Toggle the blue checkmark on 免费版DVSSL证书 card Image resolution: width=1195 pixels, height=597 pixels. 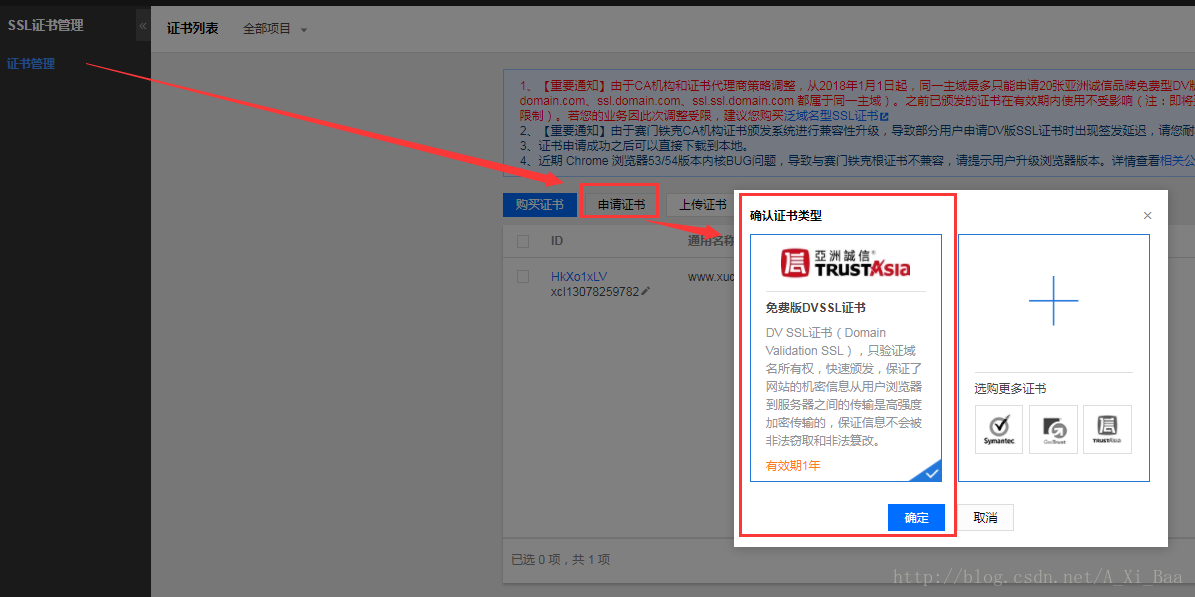(x=930, y=471)
